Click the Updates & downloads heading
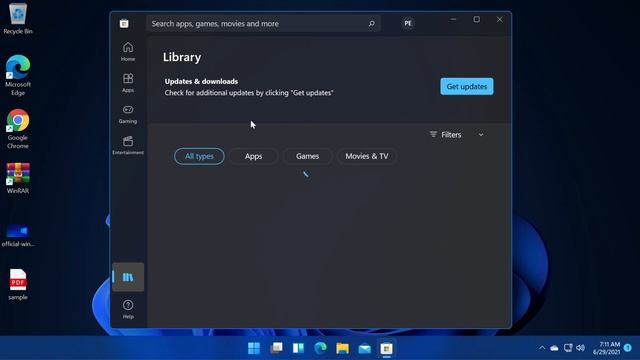This screenshot has width=640, height=360. [x=201, y=81]
